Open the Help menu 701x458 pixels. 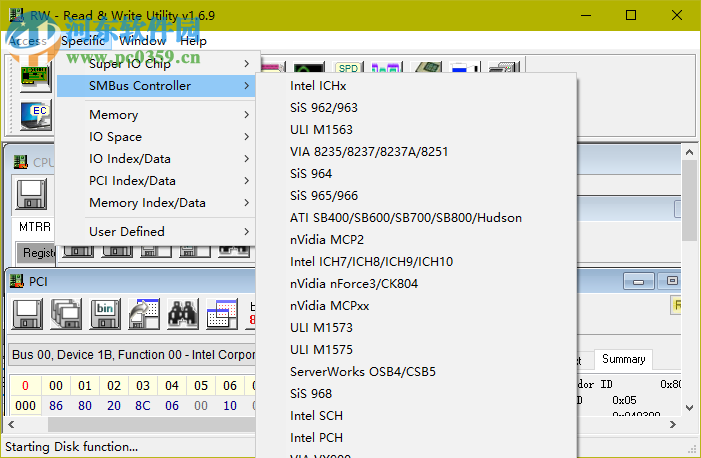(x=193, y=41)
